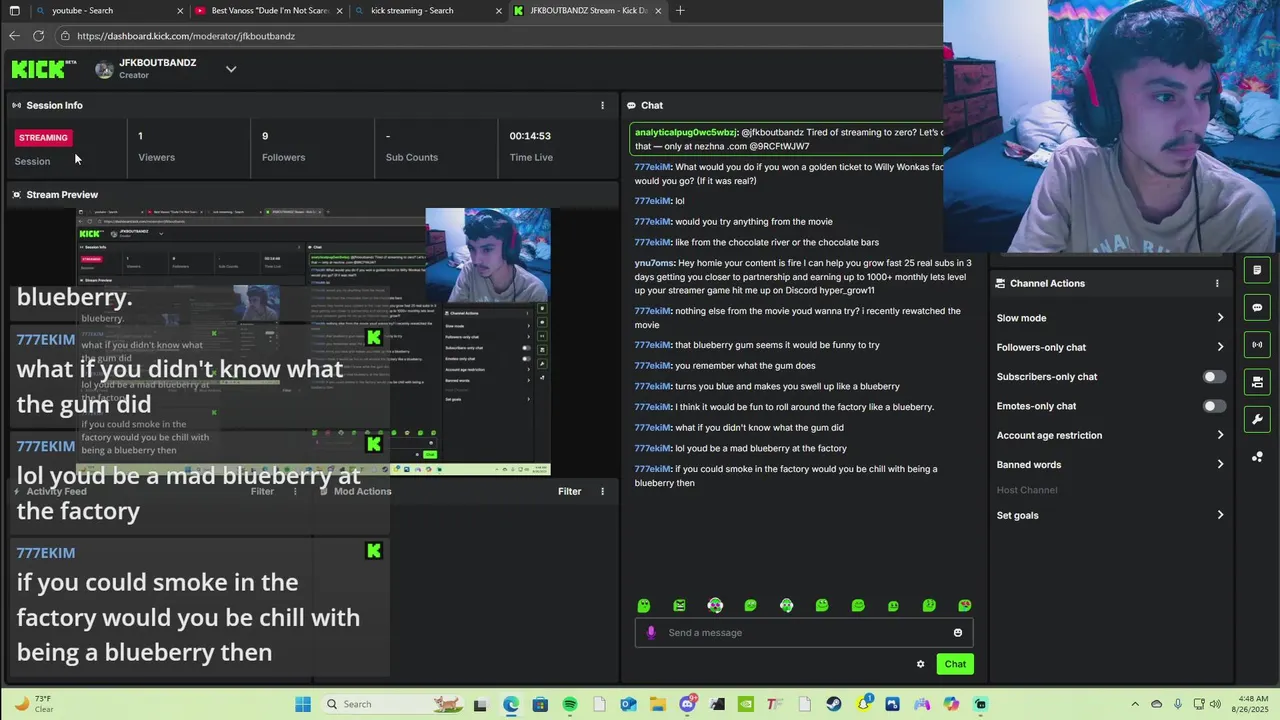Click the Time Live value 00:14:53

tap(530, 136)
